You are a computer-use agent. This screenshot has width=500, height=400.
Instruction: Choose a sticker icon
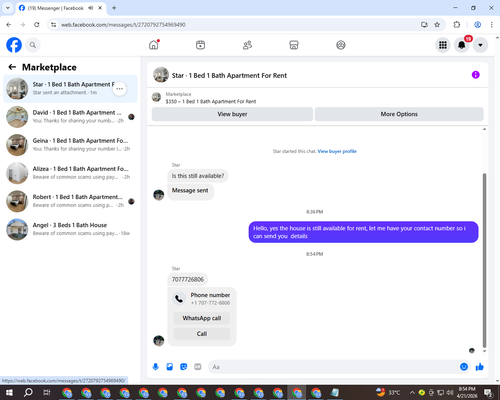point(184,367)
